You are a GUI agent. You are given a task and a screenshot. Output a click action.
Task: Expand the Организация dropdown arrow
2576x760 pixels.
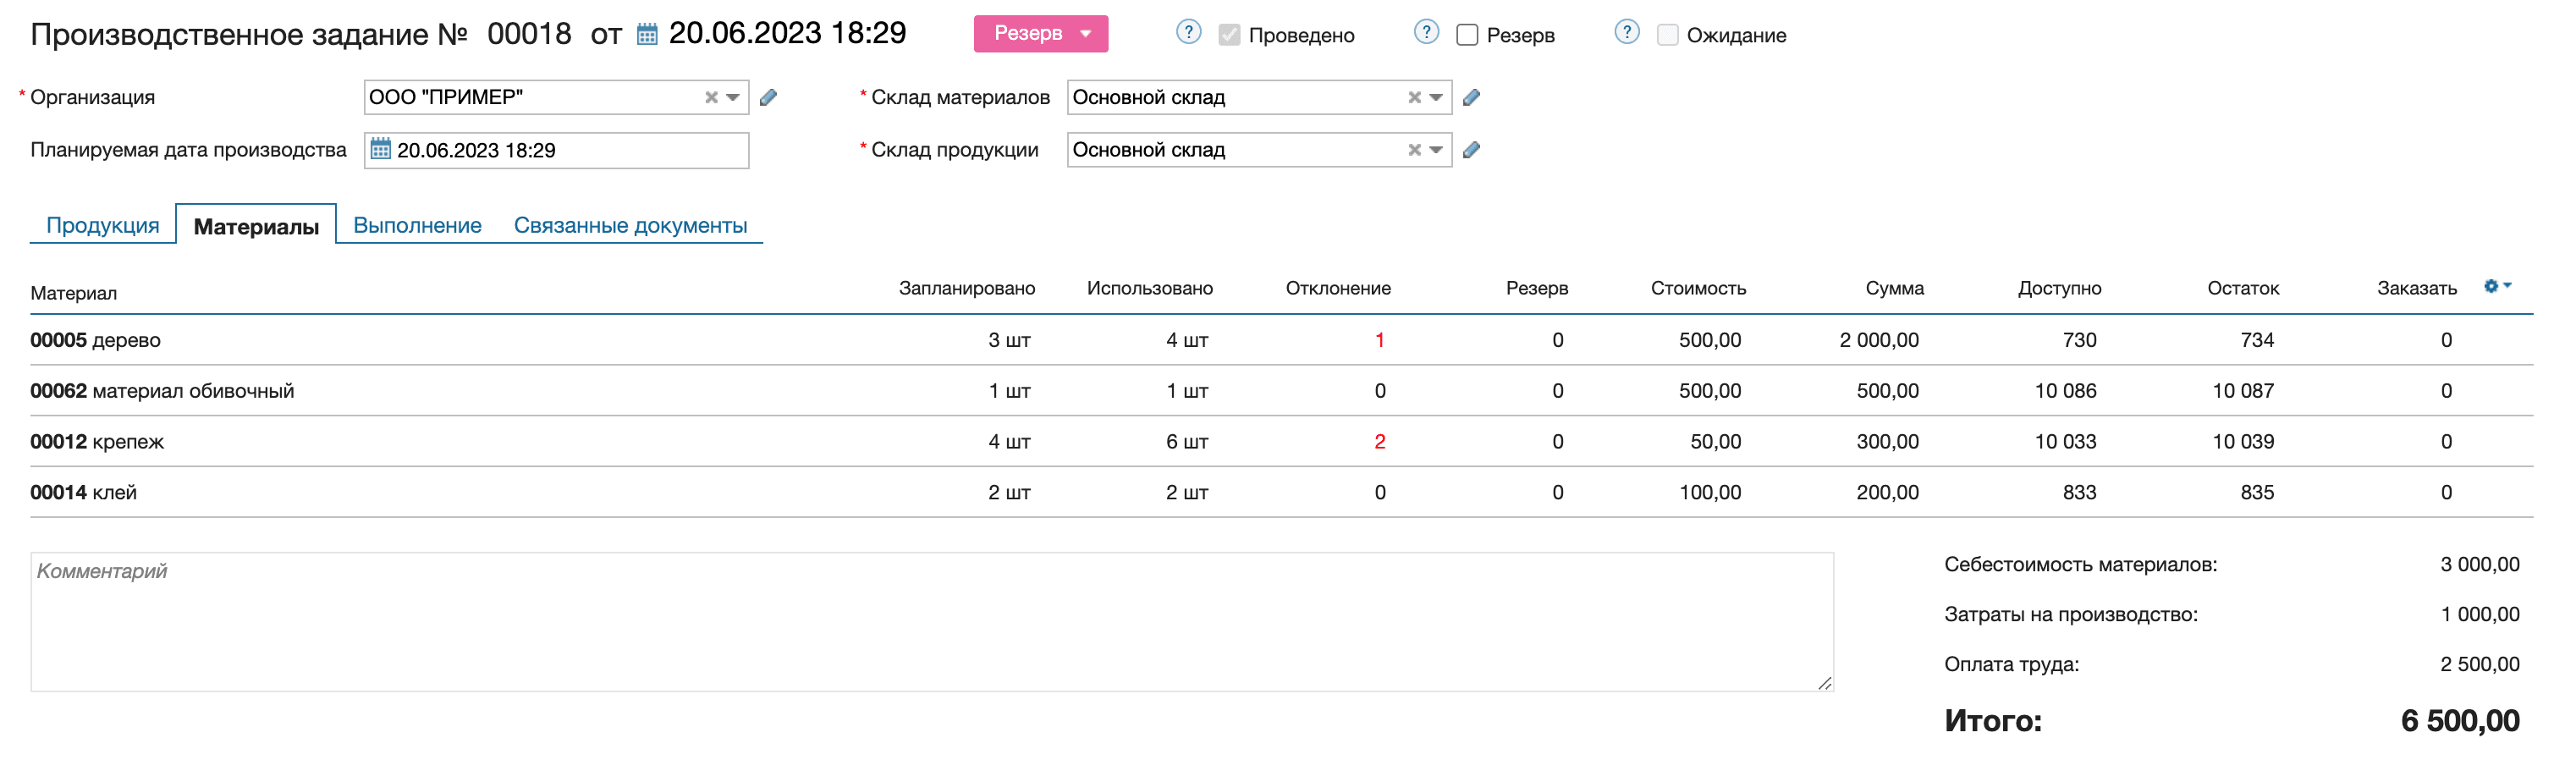[x=733, y=98]
